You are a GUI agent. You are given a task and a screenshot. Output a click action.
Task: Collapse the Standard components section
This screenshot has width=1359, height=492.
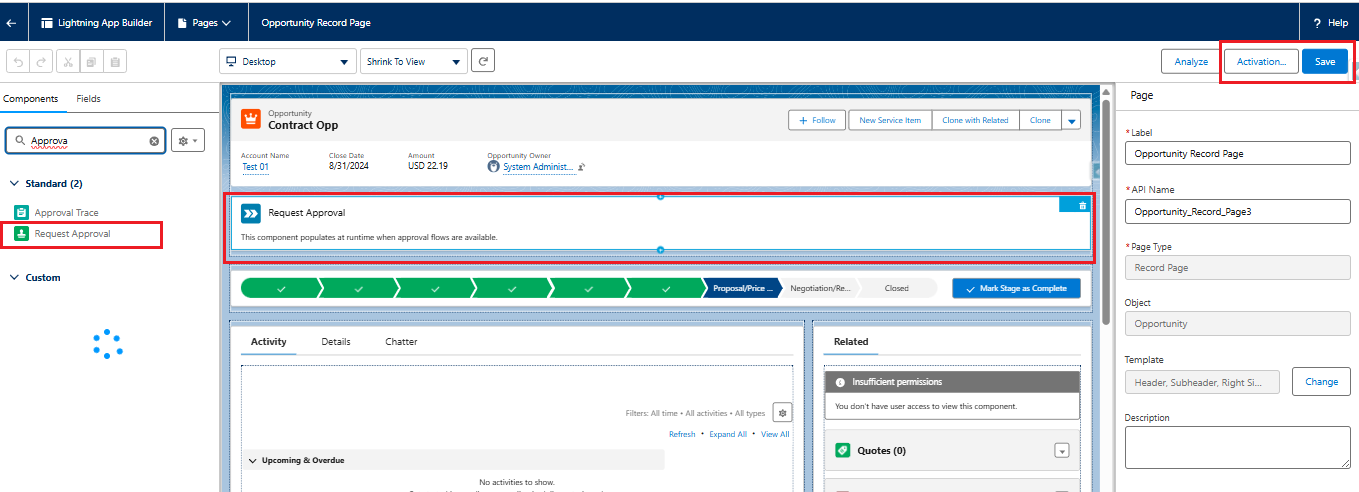tap(15, 184)
